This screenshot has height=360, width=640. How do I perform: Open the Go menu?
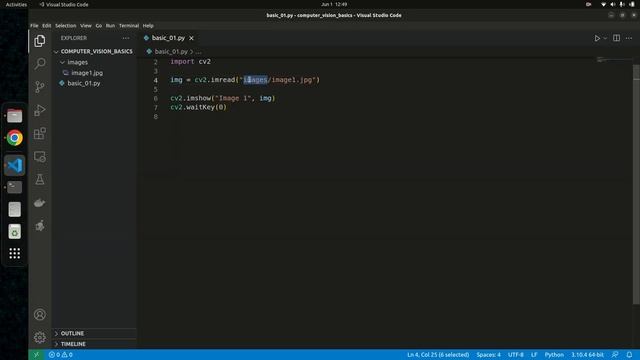(98, 25)
